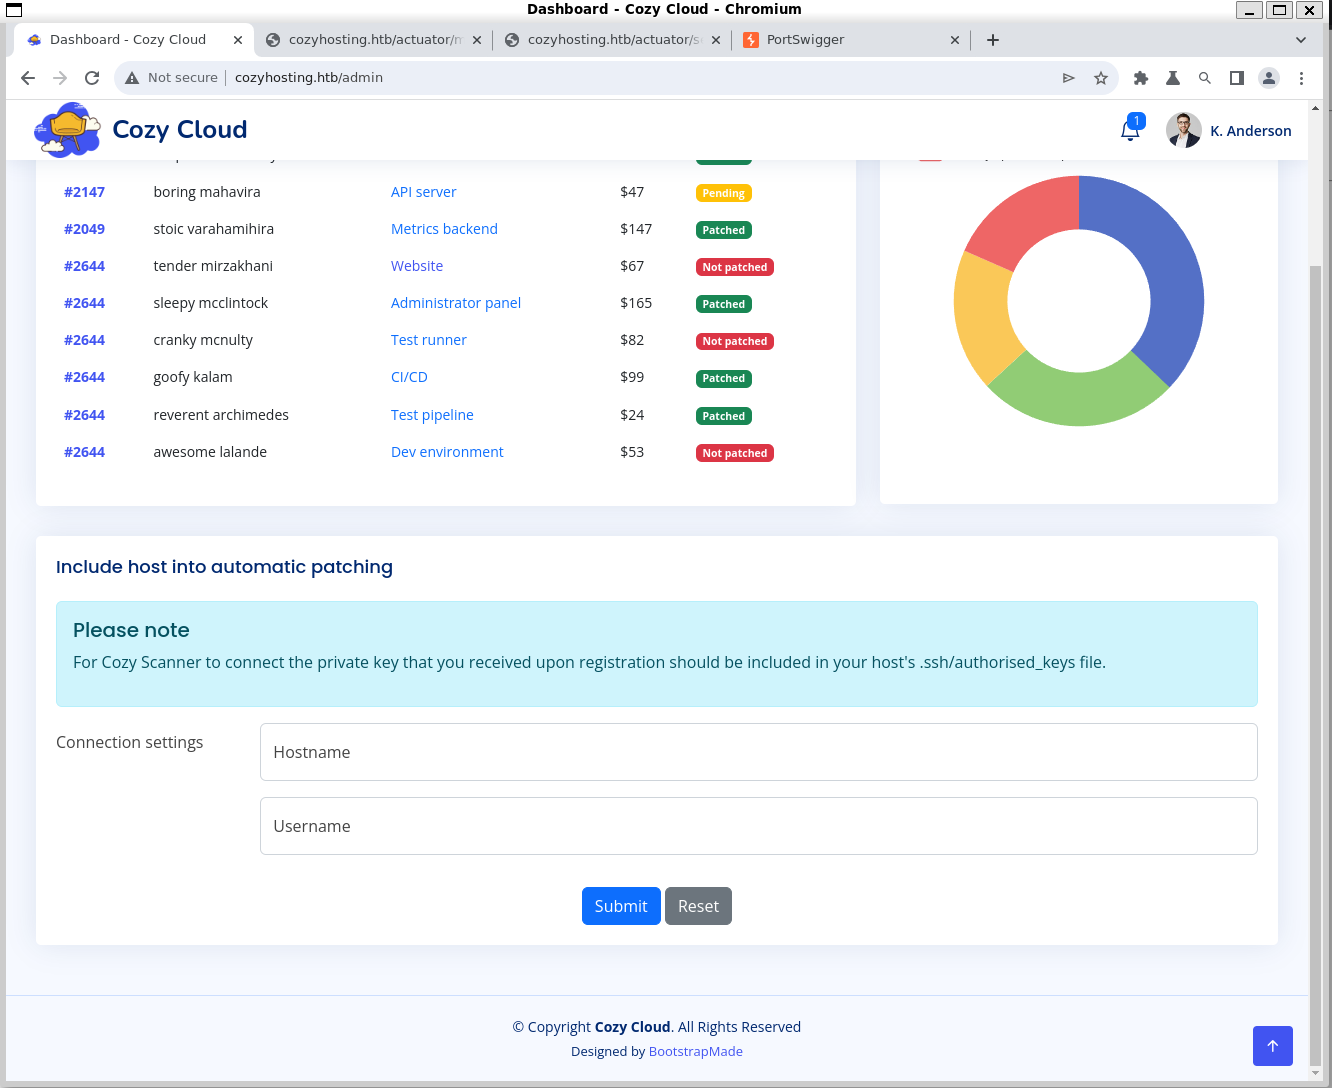Click the #2147 order link
Image resolution: width=1332 pixels, height=1088 pixels.
tap(84, 192)
